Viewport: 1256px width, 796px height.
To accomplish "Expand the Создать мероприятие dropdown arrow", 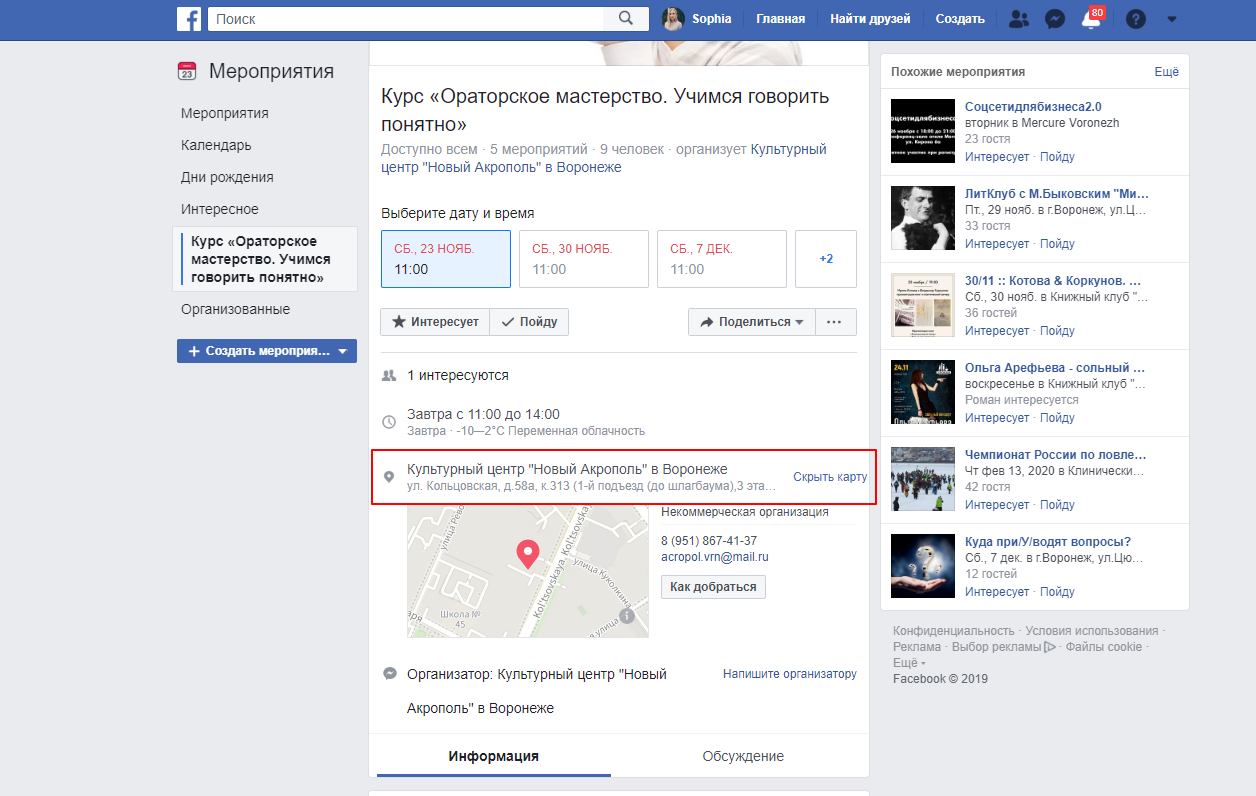I will point(343,351).
